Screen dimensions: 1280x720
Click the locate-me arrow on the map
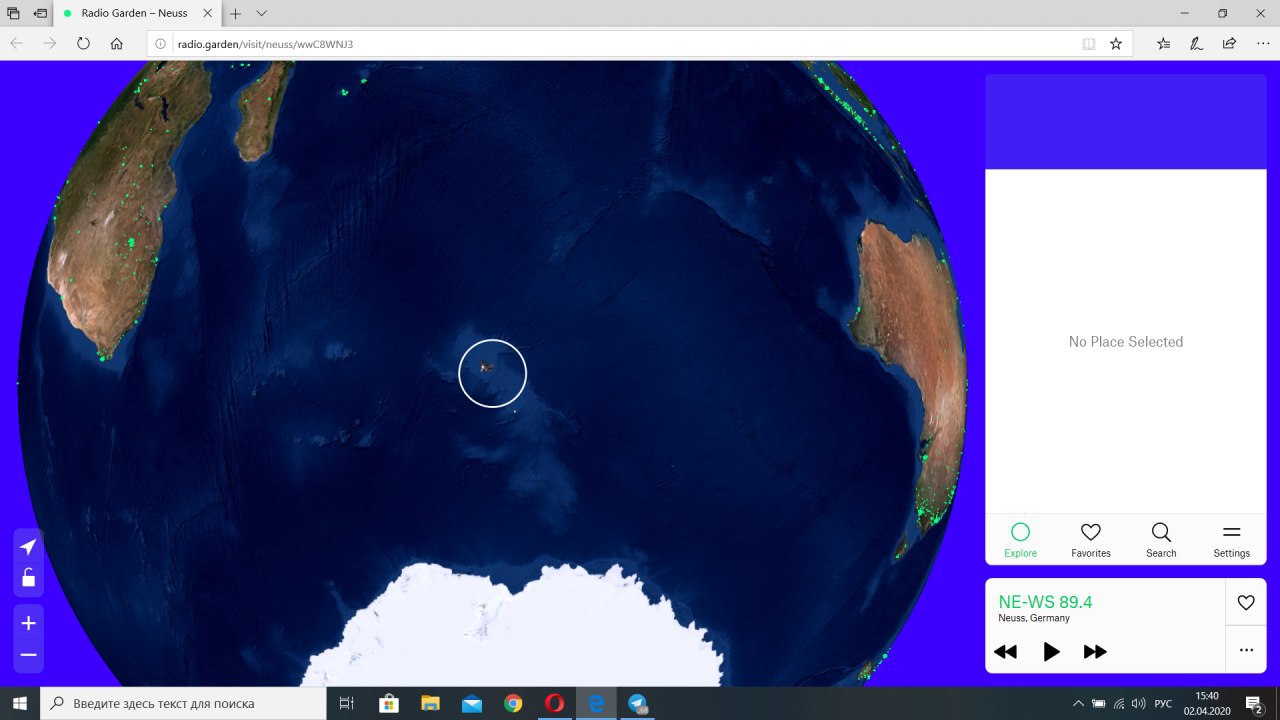coord(28,547)
